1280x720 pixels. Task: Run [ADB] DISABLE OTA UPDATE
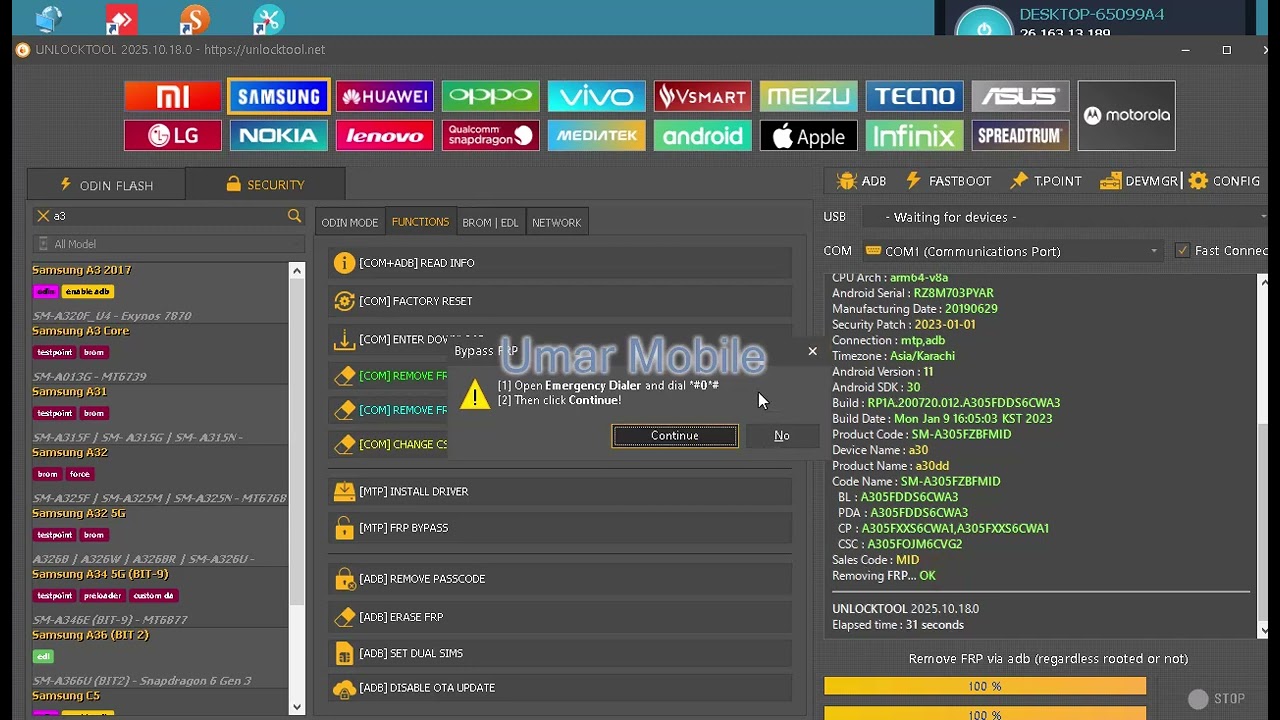(x=560, y=688)
